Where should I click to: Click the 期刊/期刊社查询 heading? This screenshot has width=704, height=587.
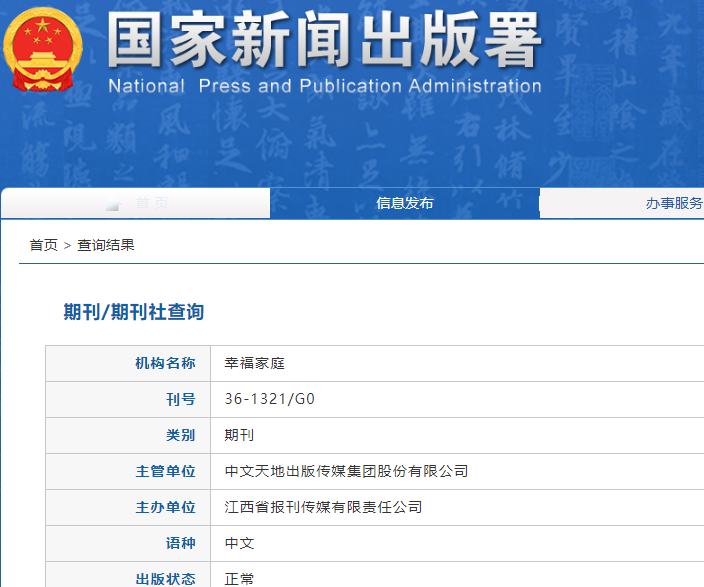[134, 312]
